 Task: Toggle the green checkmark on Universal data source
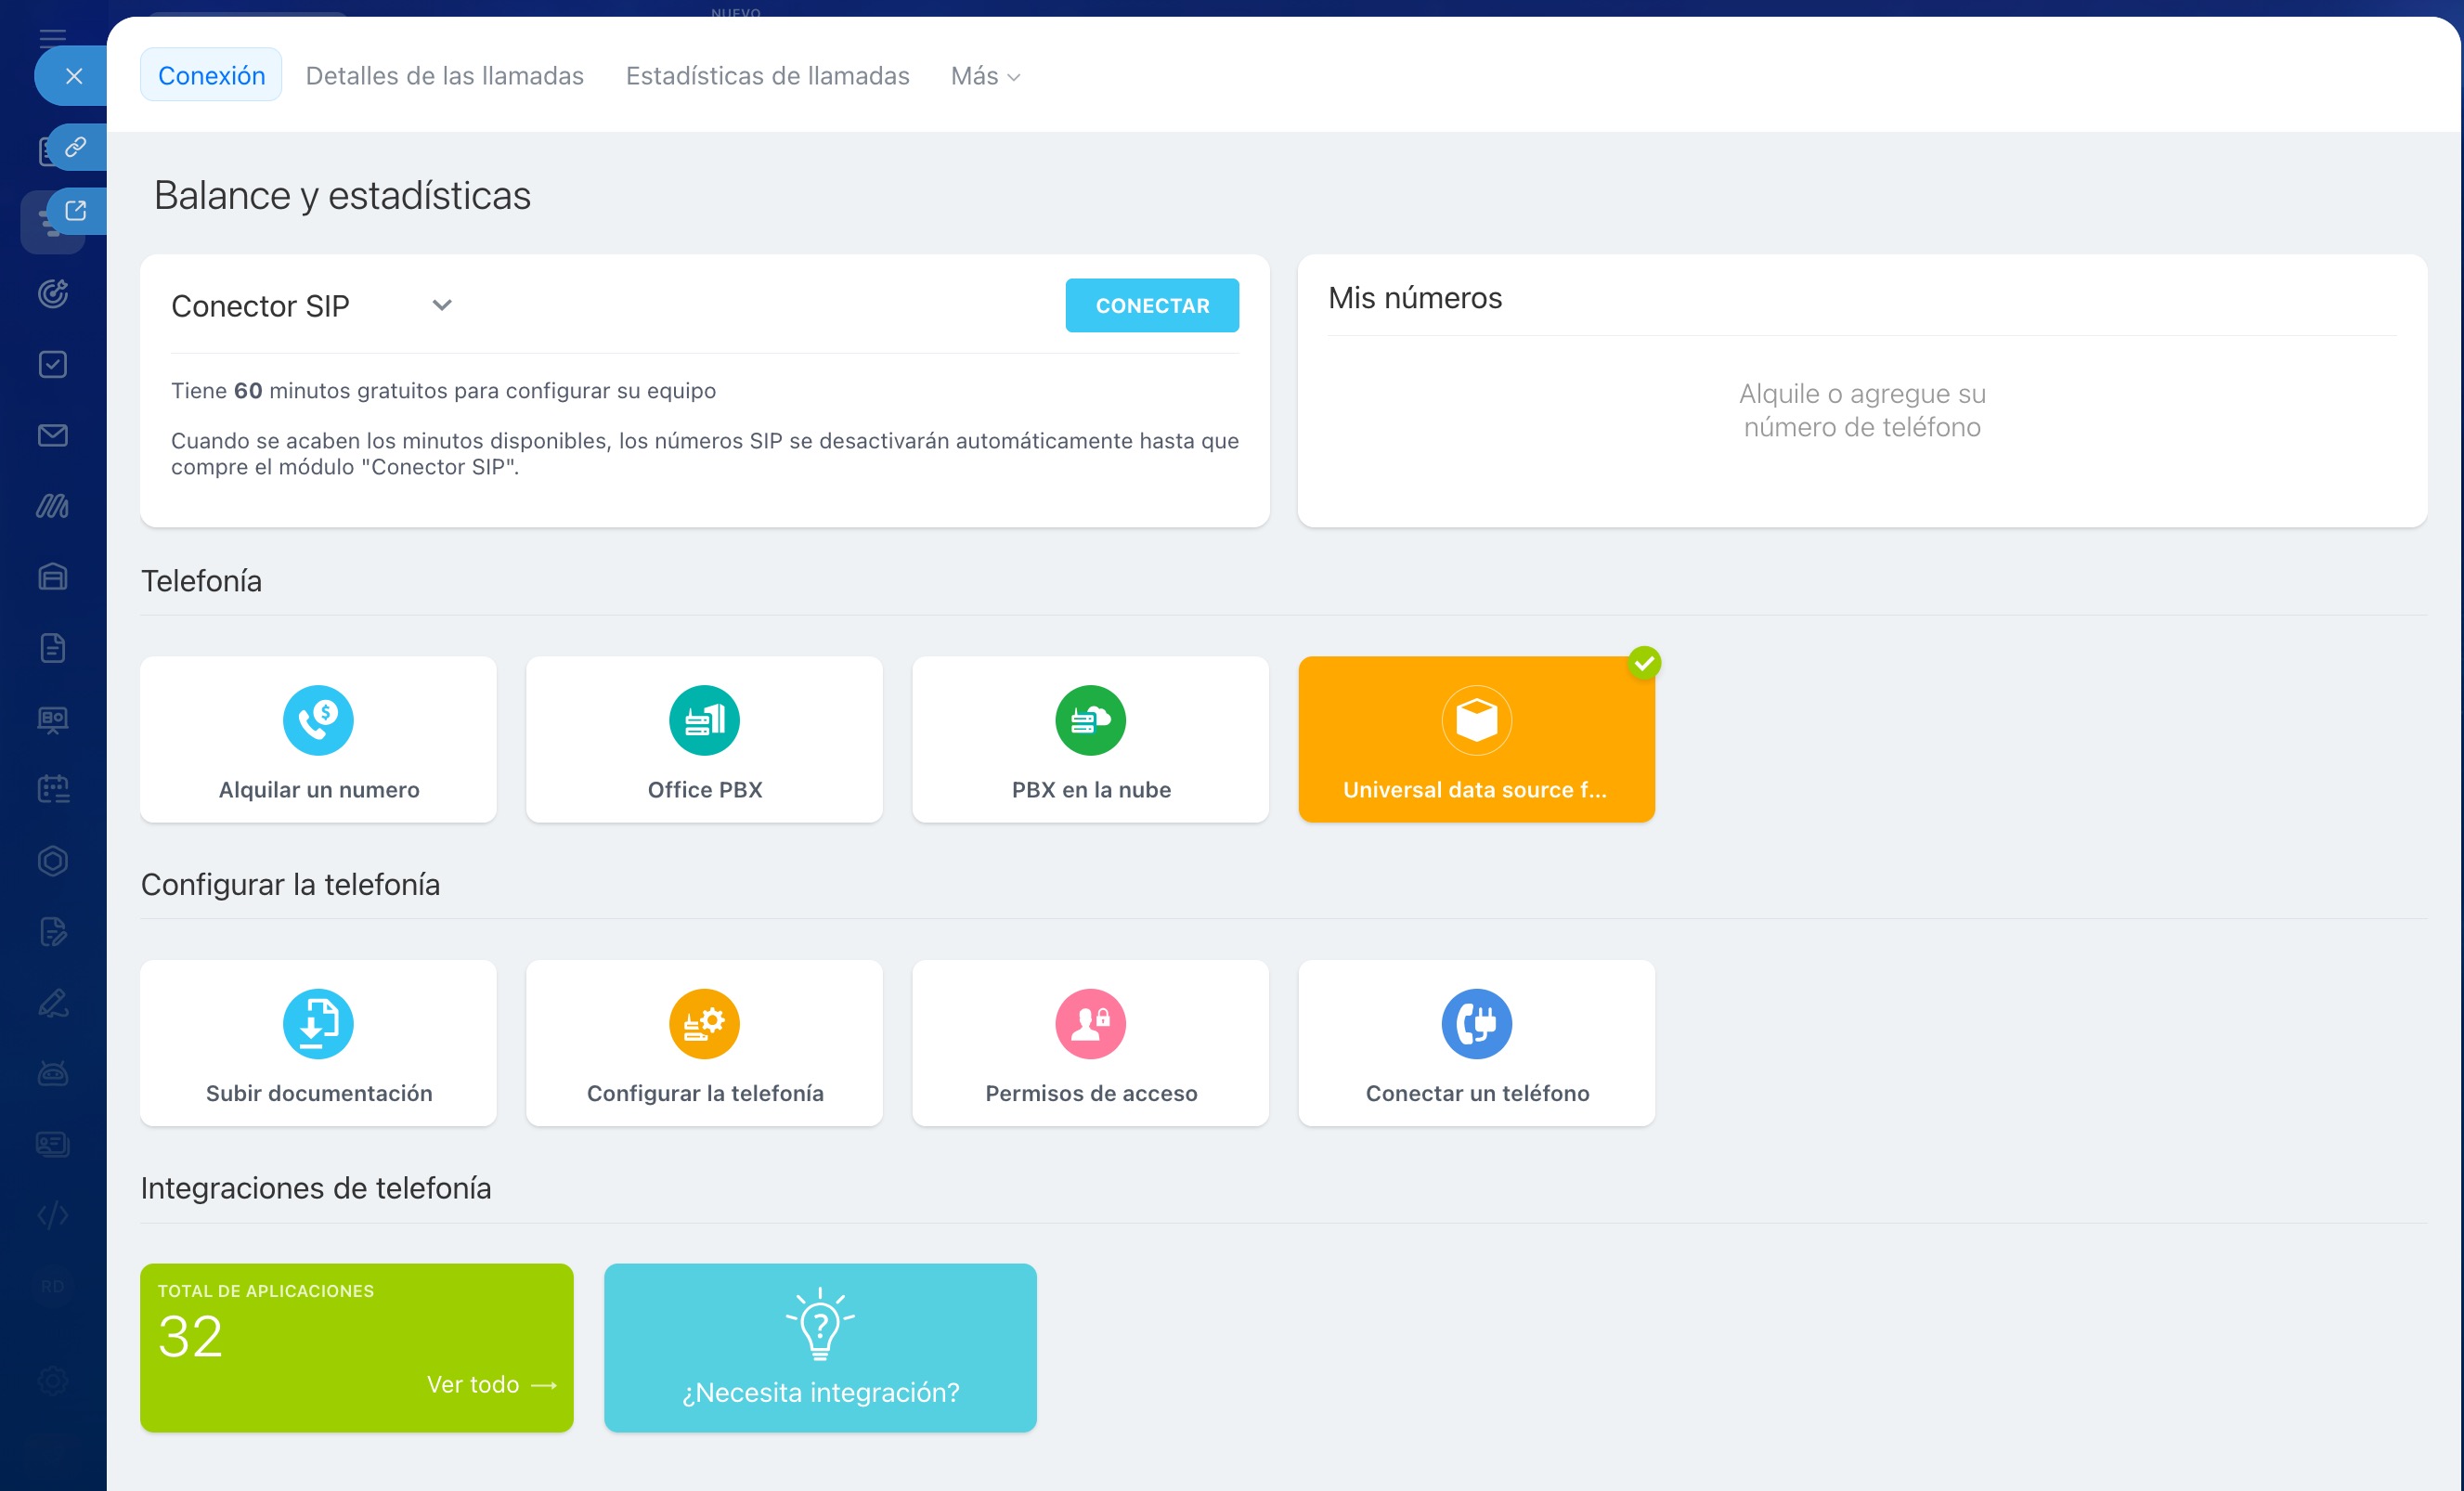[x=1644, y=662]
